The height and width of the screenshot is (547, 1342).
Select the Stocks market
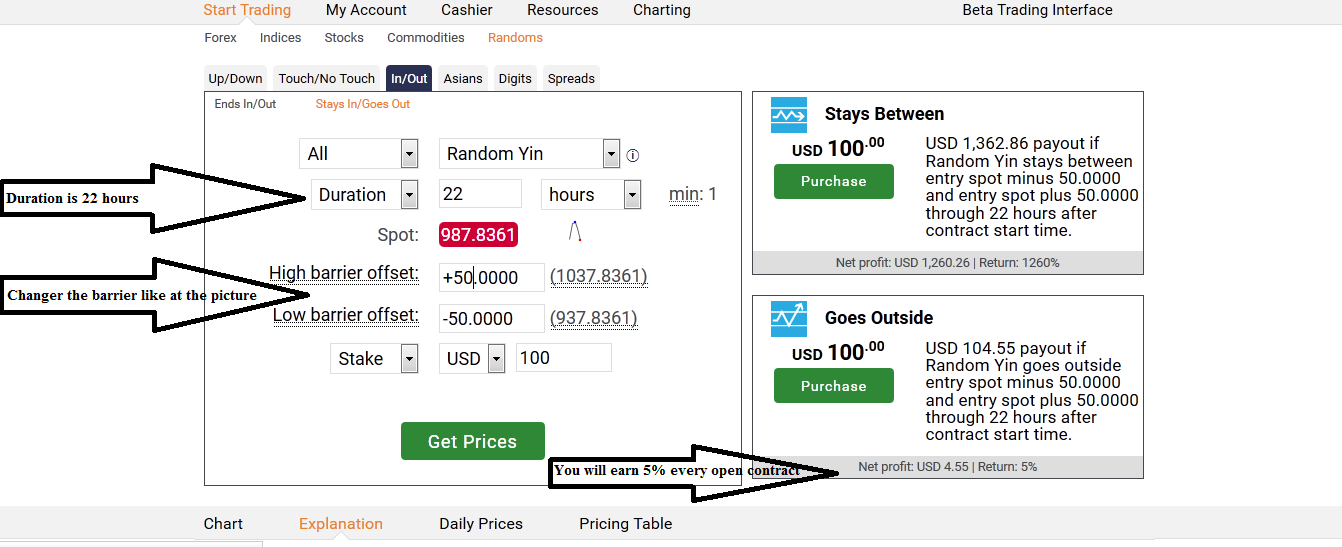coord(344,38)
